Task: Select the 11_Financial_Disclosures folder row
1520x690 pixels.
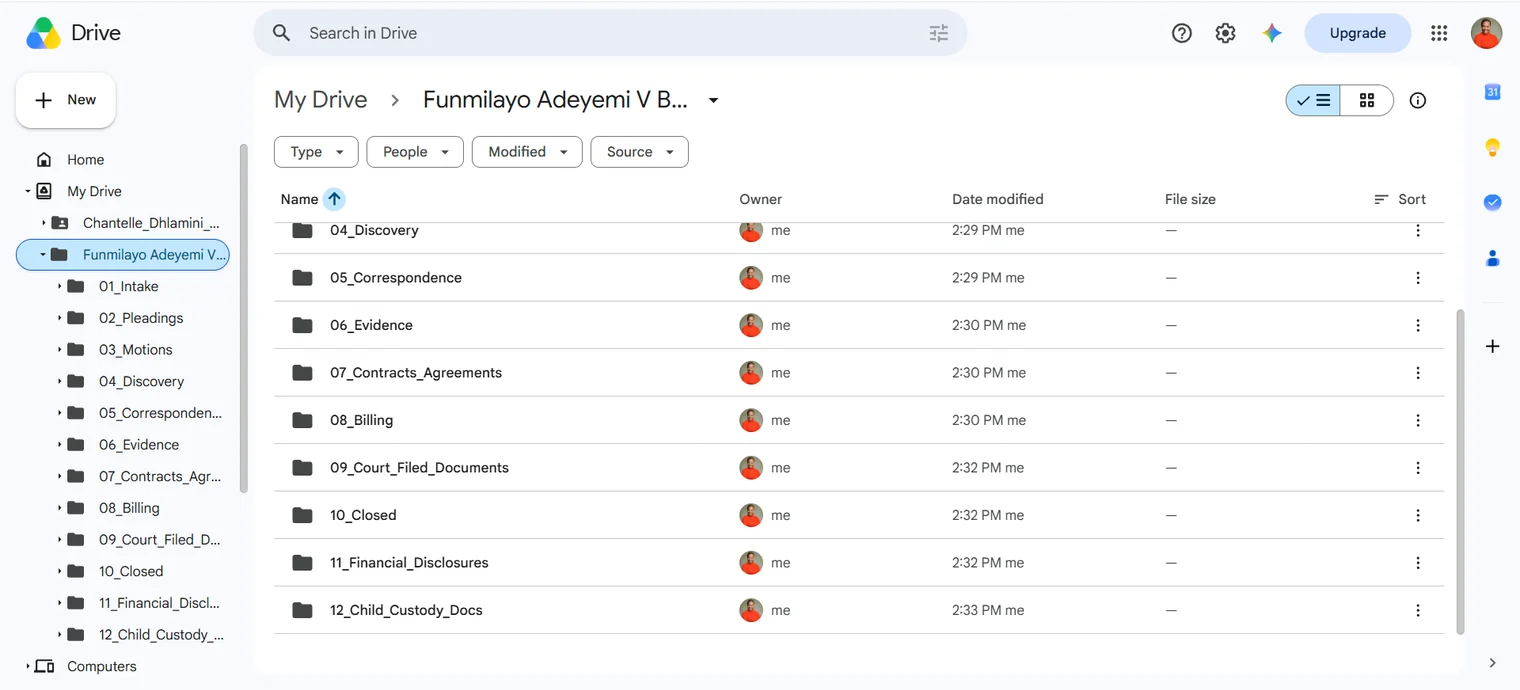Action: [x=859, y=563]
